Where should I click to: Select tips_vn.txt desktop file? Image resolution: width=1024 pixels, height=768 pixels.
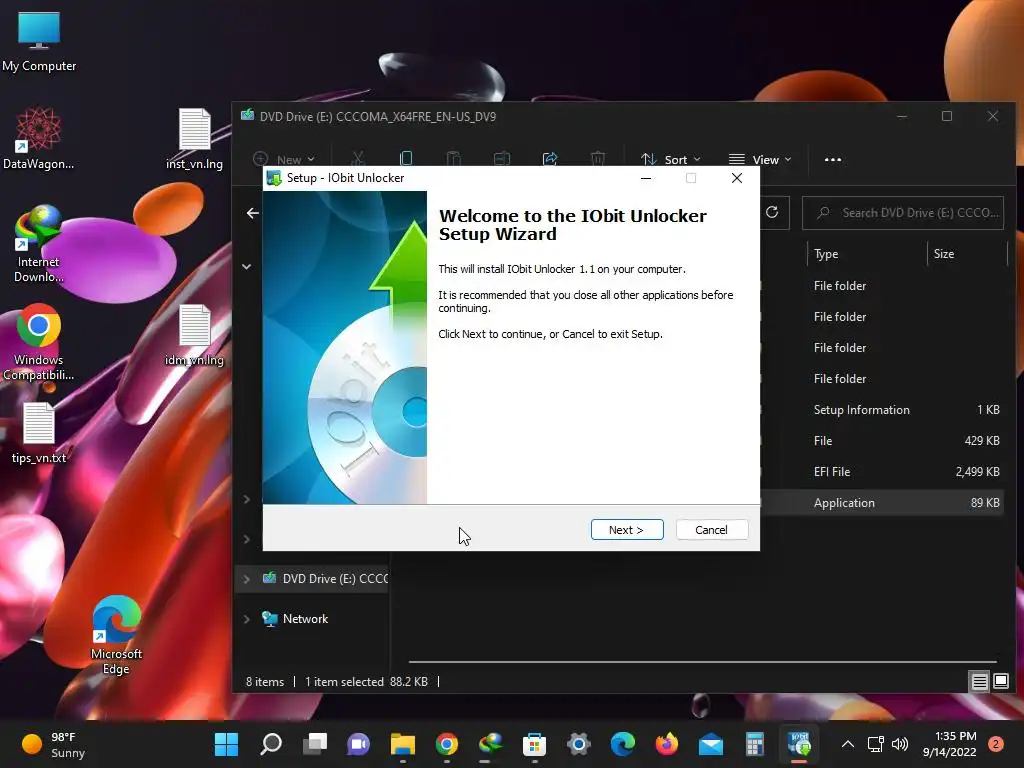(x=39, y=433)
